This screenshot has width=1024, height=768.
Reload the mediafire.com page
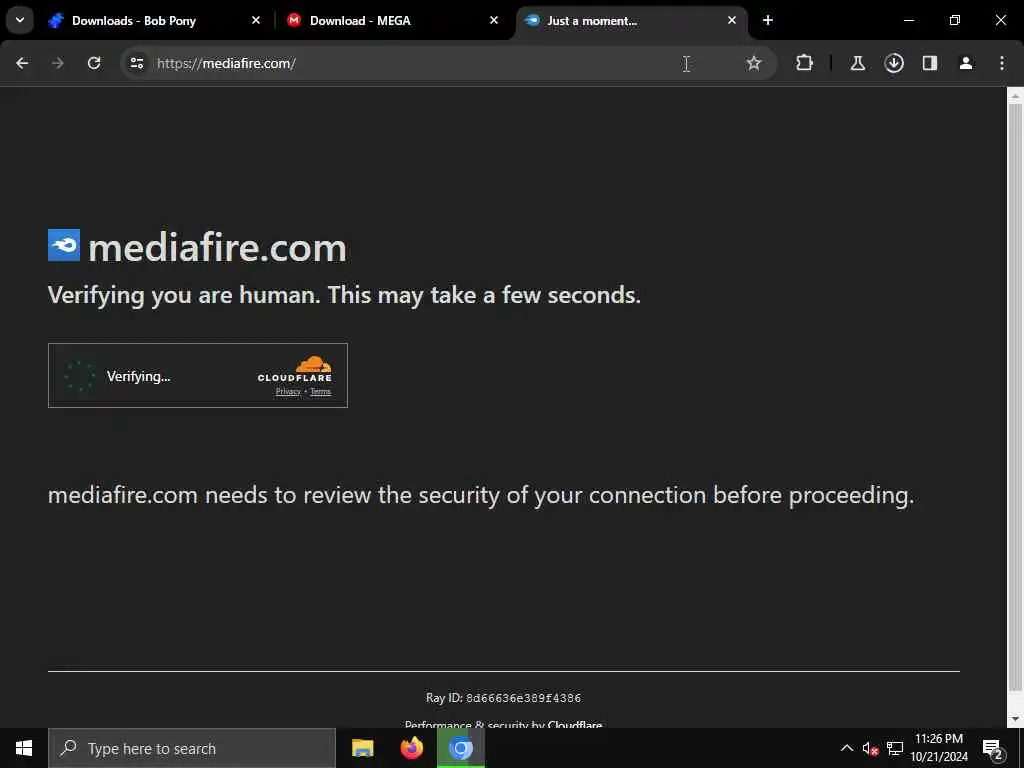click(94, 63)
